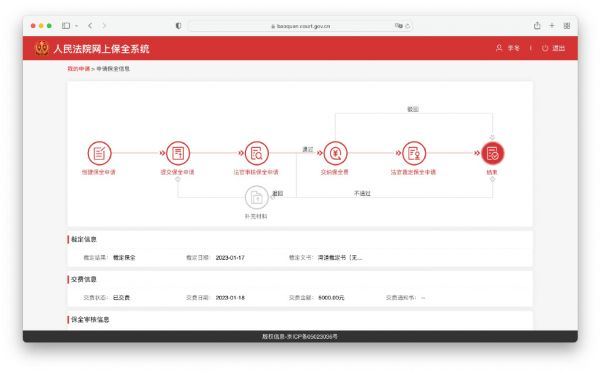600x372 pixels.
Task: Click the court emblem logo in header
Action: tap(42, 48)
